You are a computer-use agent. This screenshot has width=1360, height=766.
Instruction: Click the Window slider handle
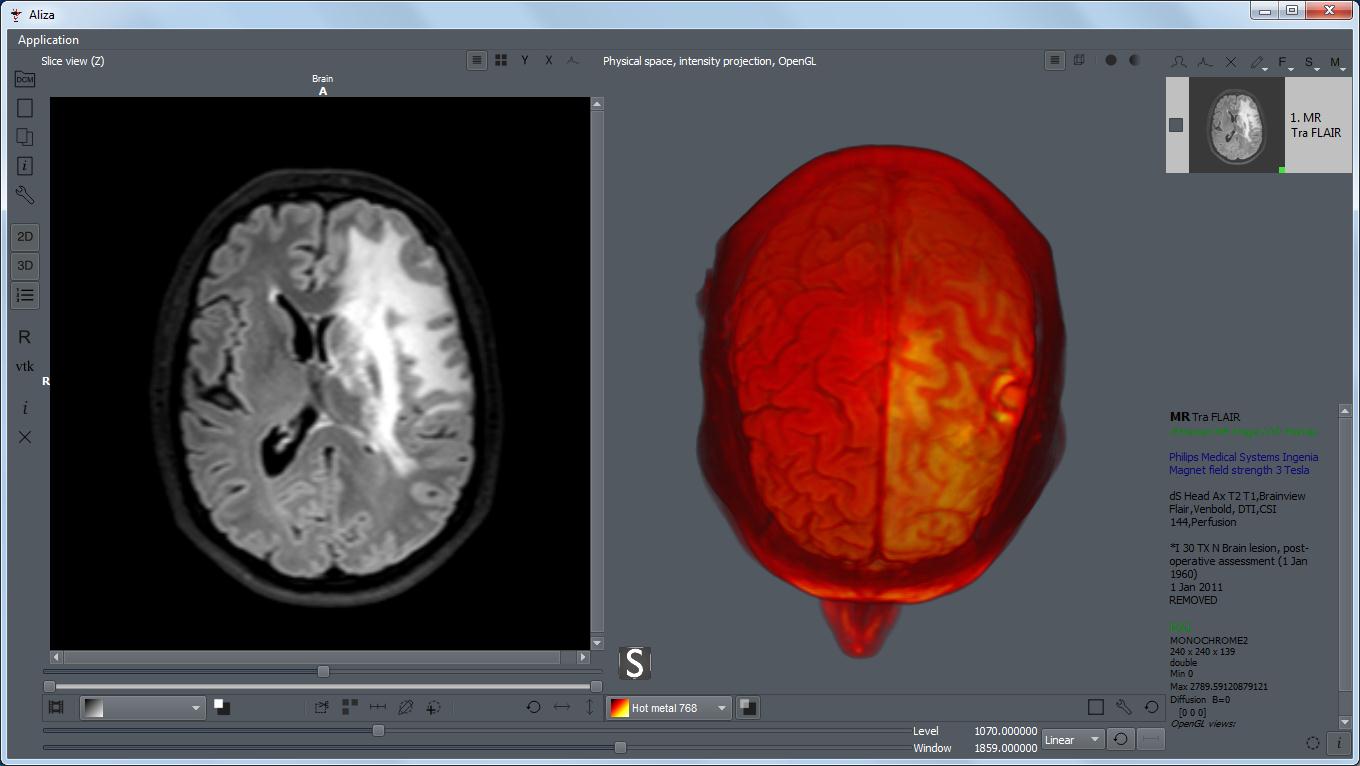coord(620,747)
